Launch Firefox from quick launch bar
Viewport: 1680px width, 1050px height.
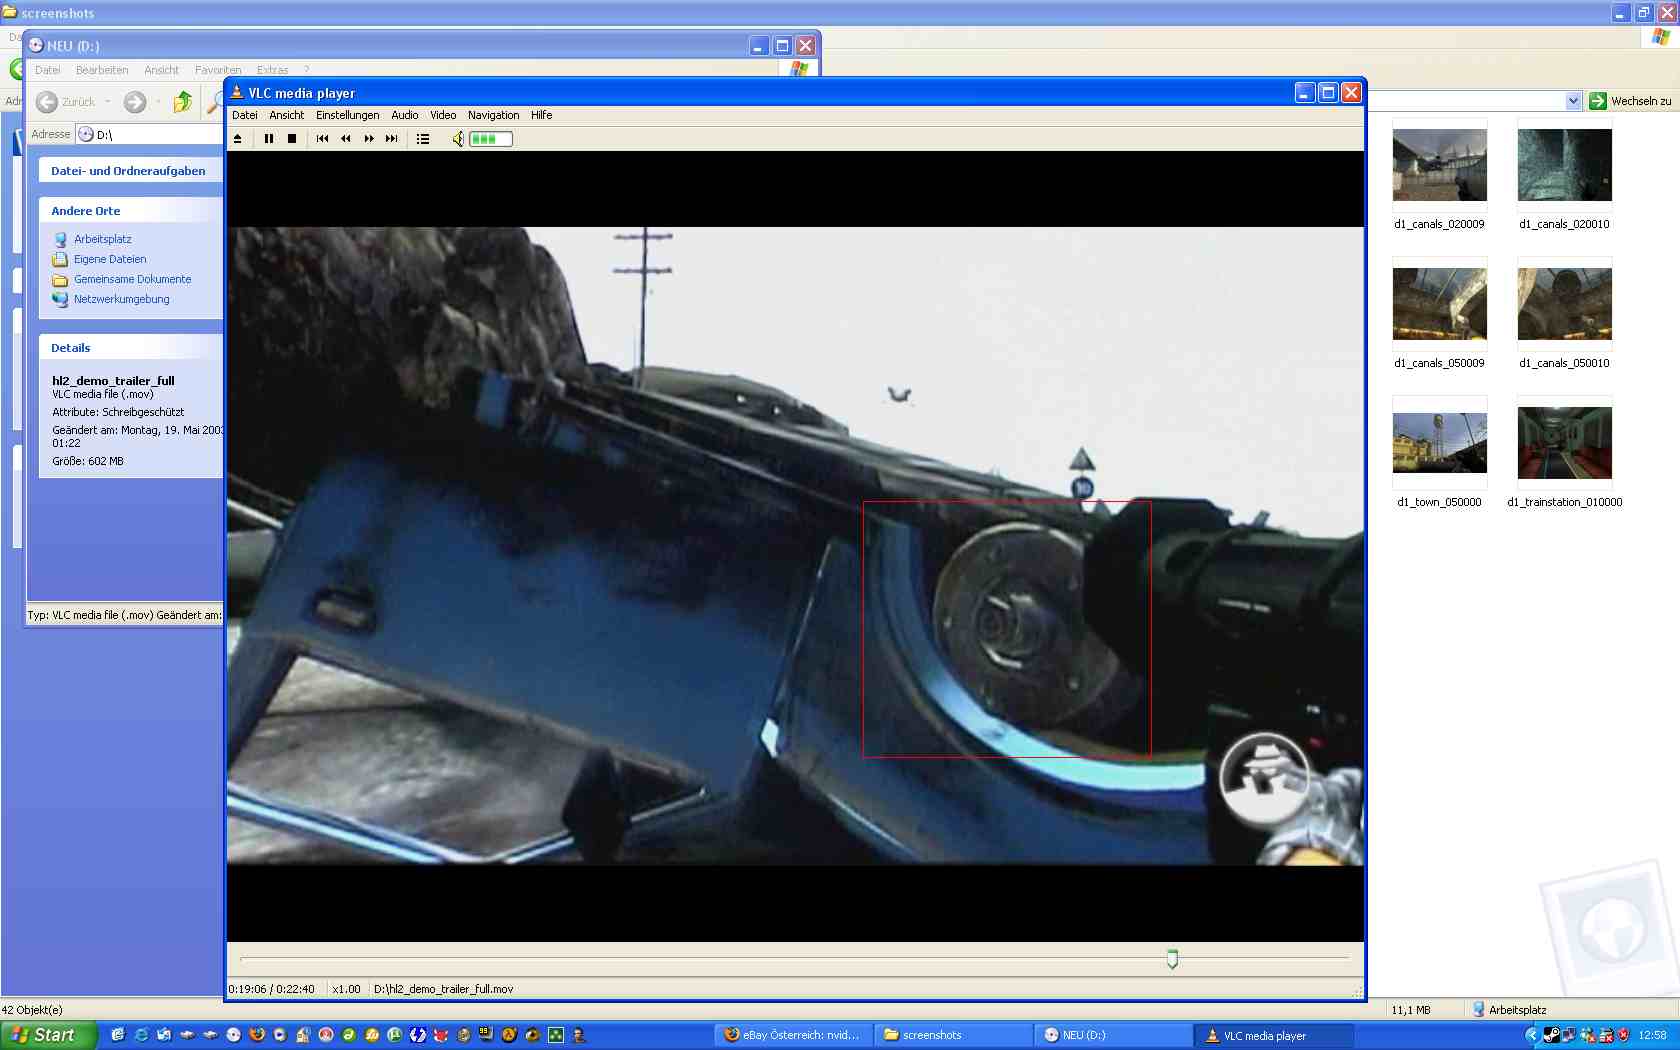pyautogui.click(x=257, y=1035)
